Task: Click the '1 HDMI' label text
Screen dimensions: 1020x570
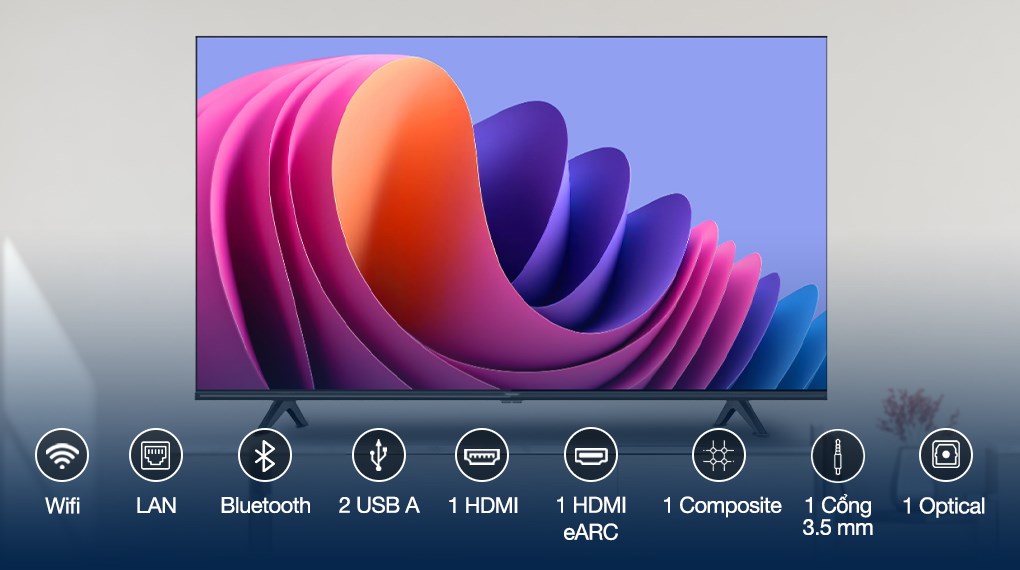Action: [x=483, y=506]
